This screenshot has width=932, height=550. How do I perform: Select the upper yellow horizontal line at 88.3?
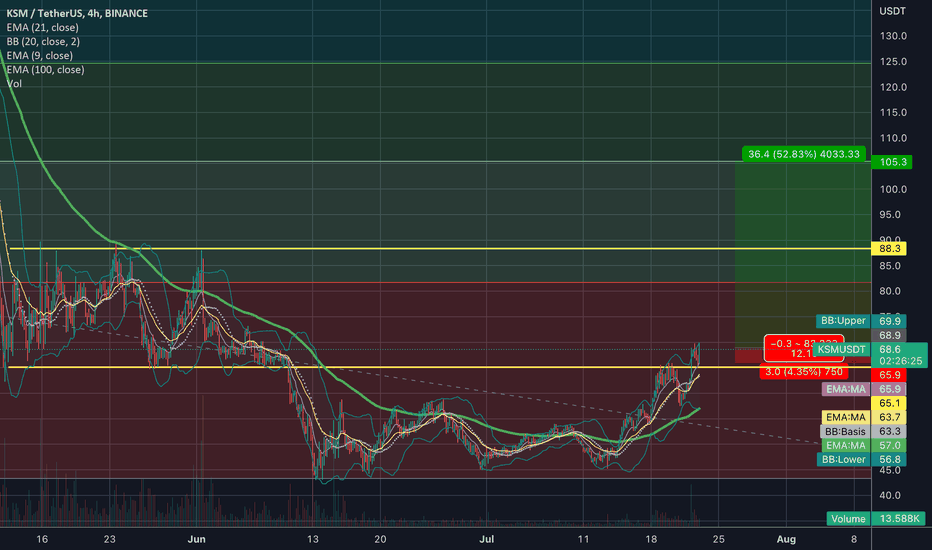pos(440,249)
